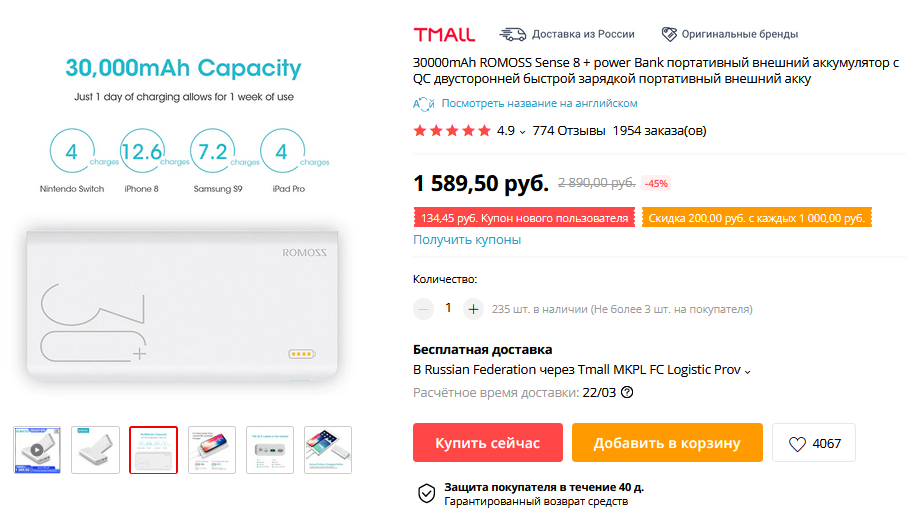Click the original brands tag icon
The height and width of the screenshot is (530, 917).
click(x=669, y=34)
